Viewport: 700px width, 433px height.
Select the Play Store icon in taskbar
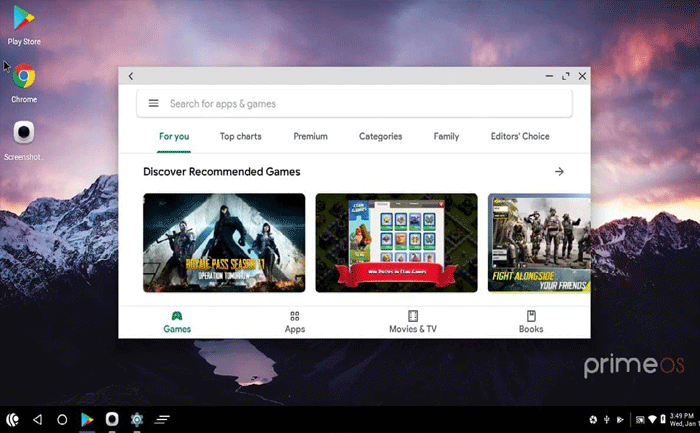point(87,420)
